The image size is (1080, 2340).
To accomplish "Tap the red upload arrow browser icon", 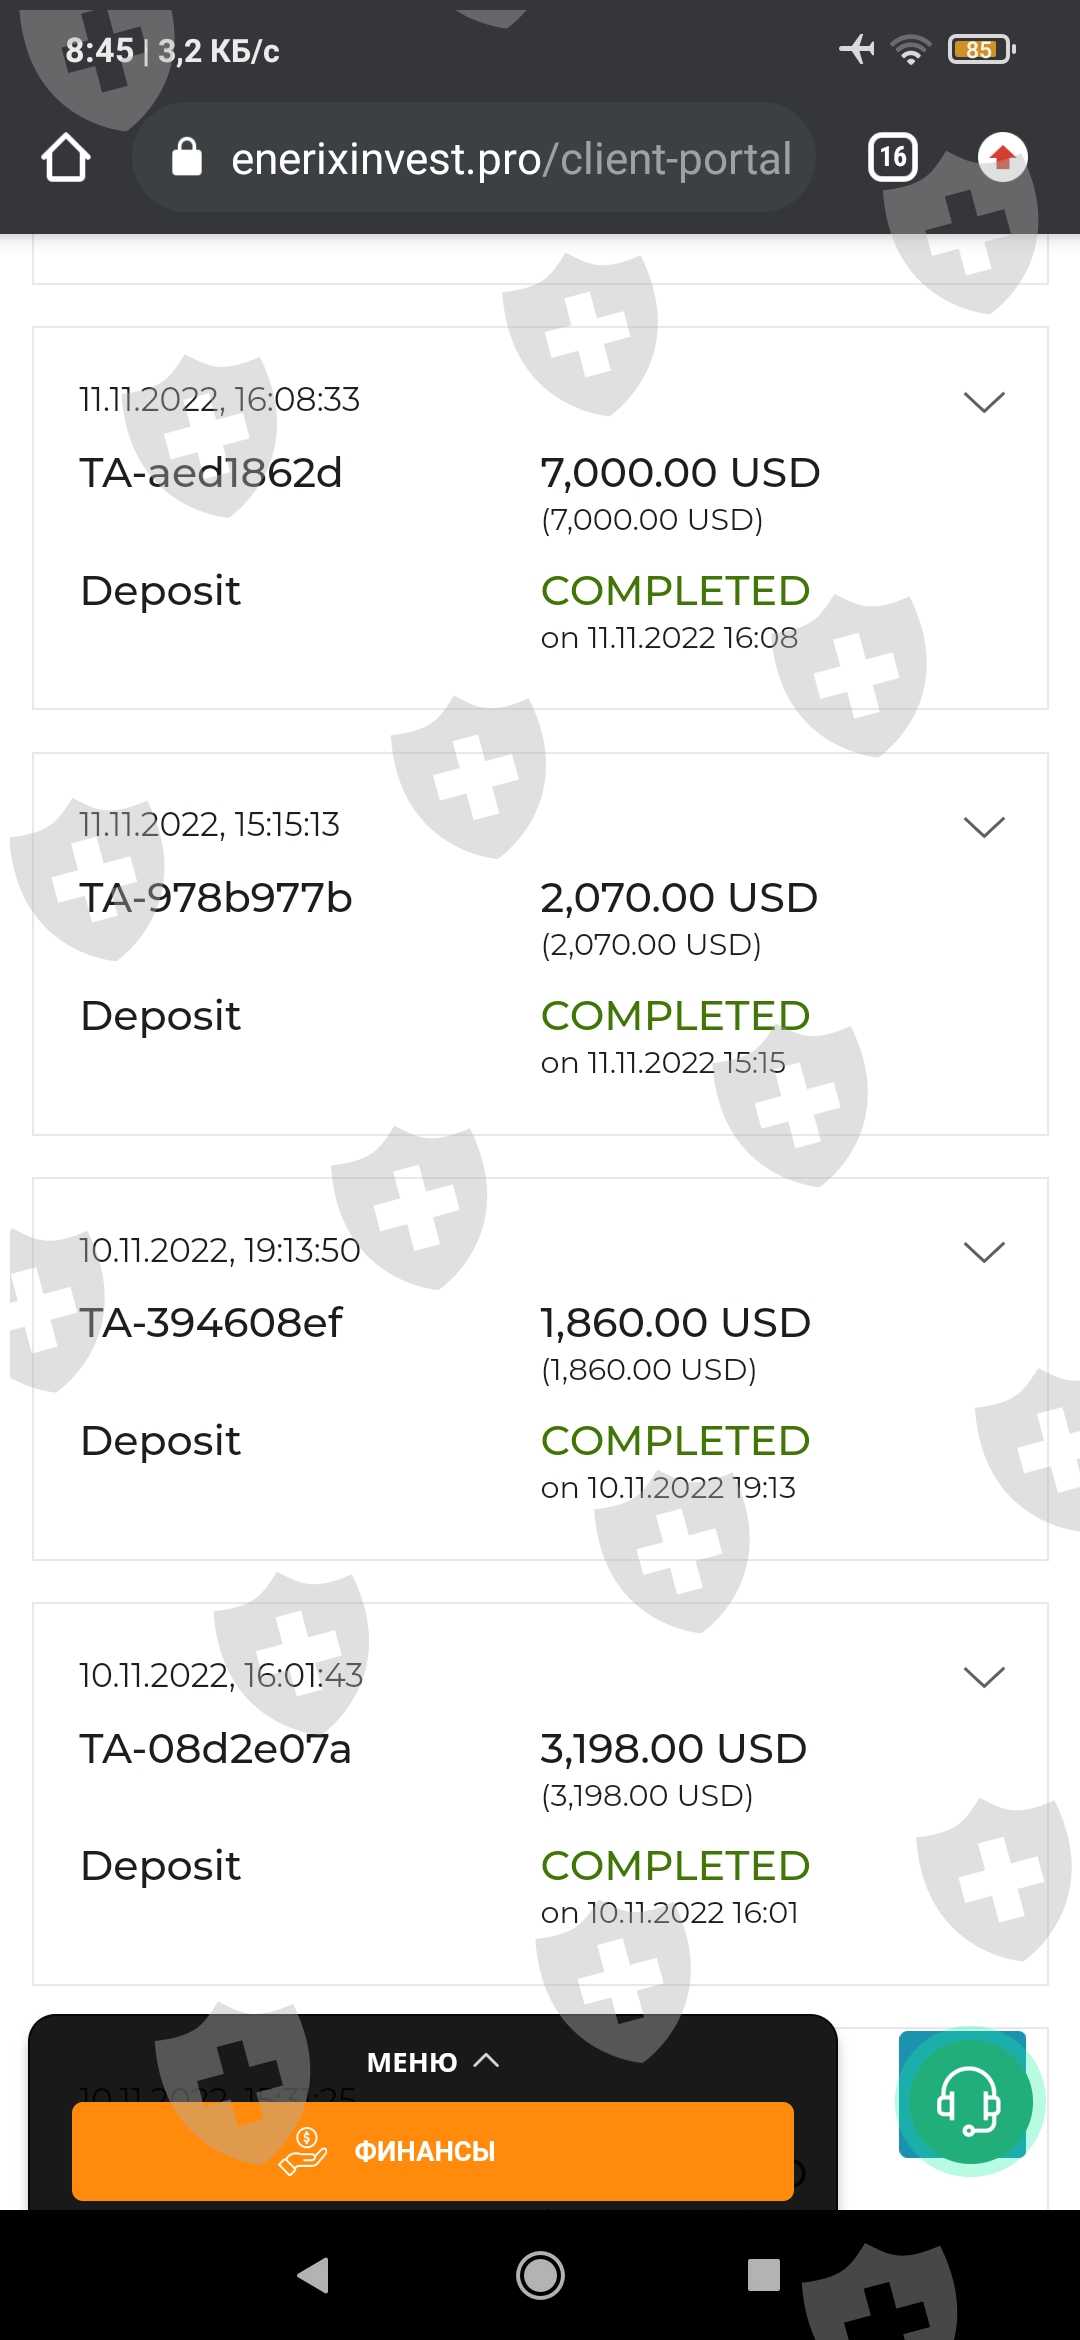I will [1002, 157].
